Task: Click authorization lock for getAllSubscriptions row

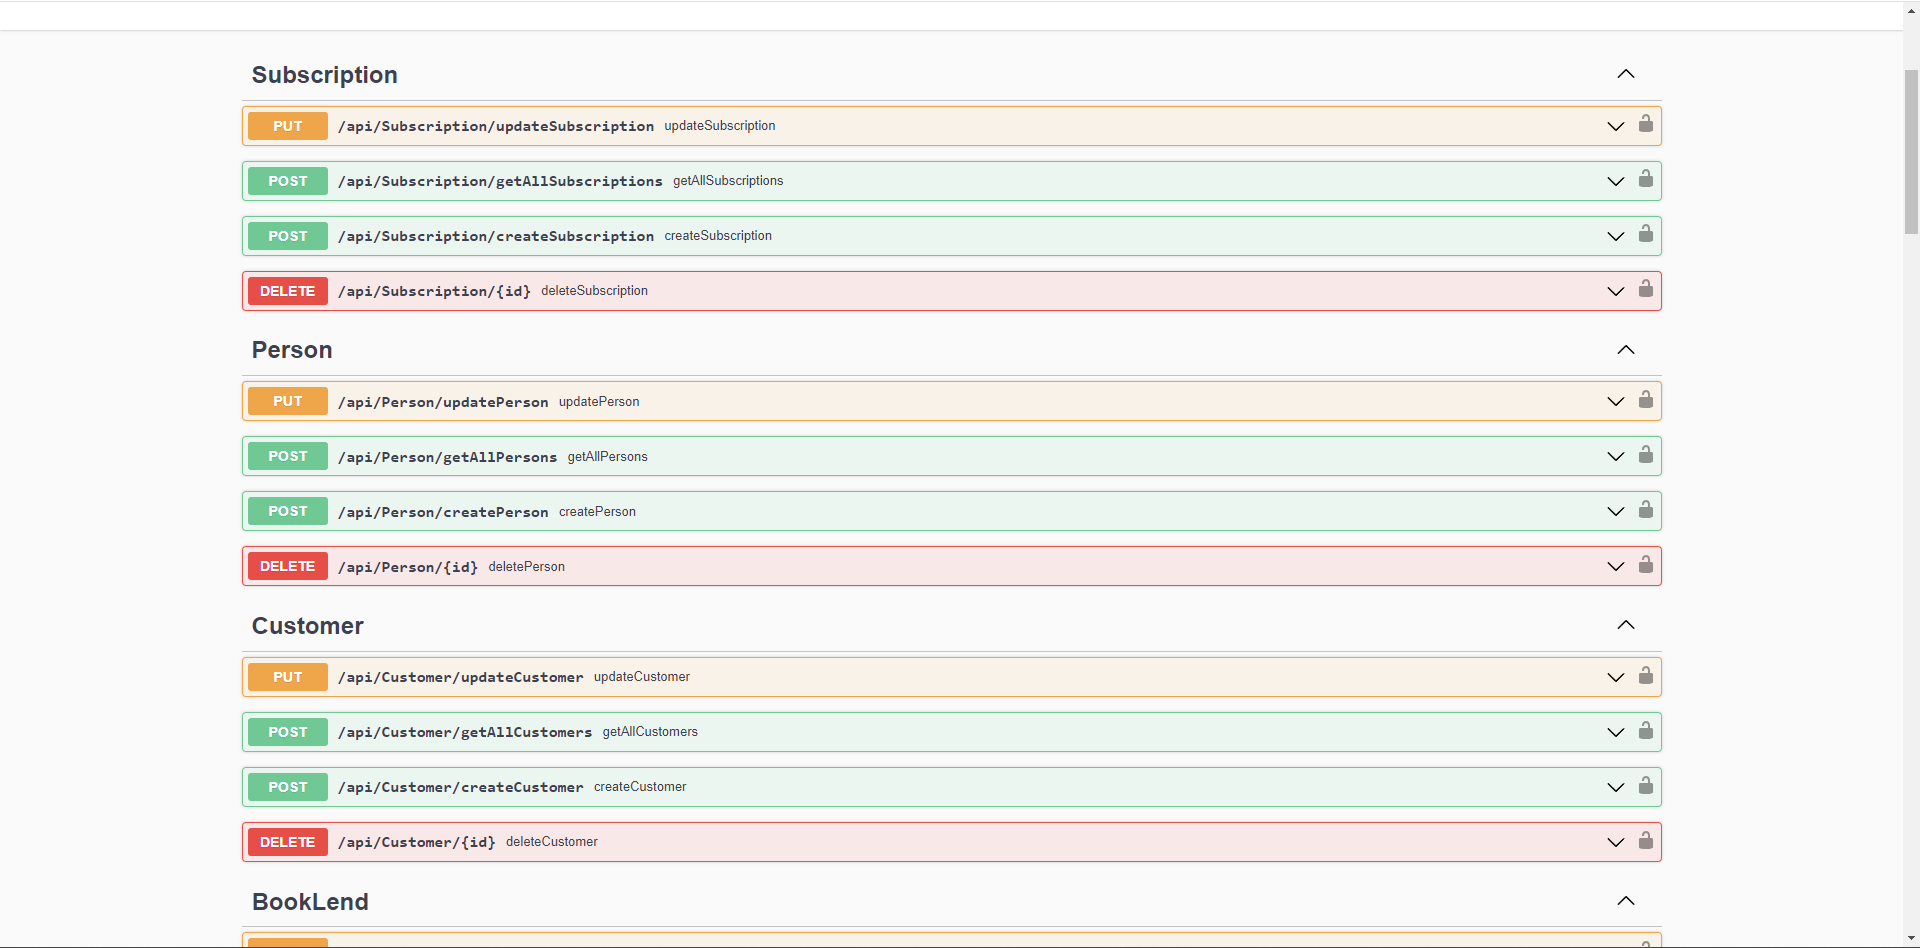Action: pos(1645,179)
